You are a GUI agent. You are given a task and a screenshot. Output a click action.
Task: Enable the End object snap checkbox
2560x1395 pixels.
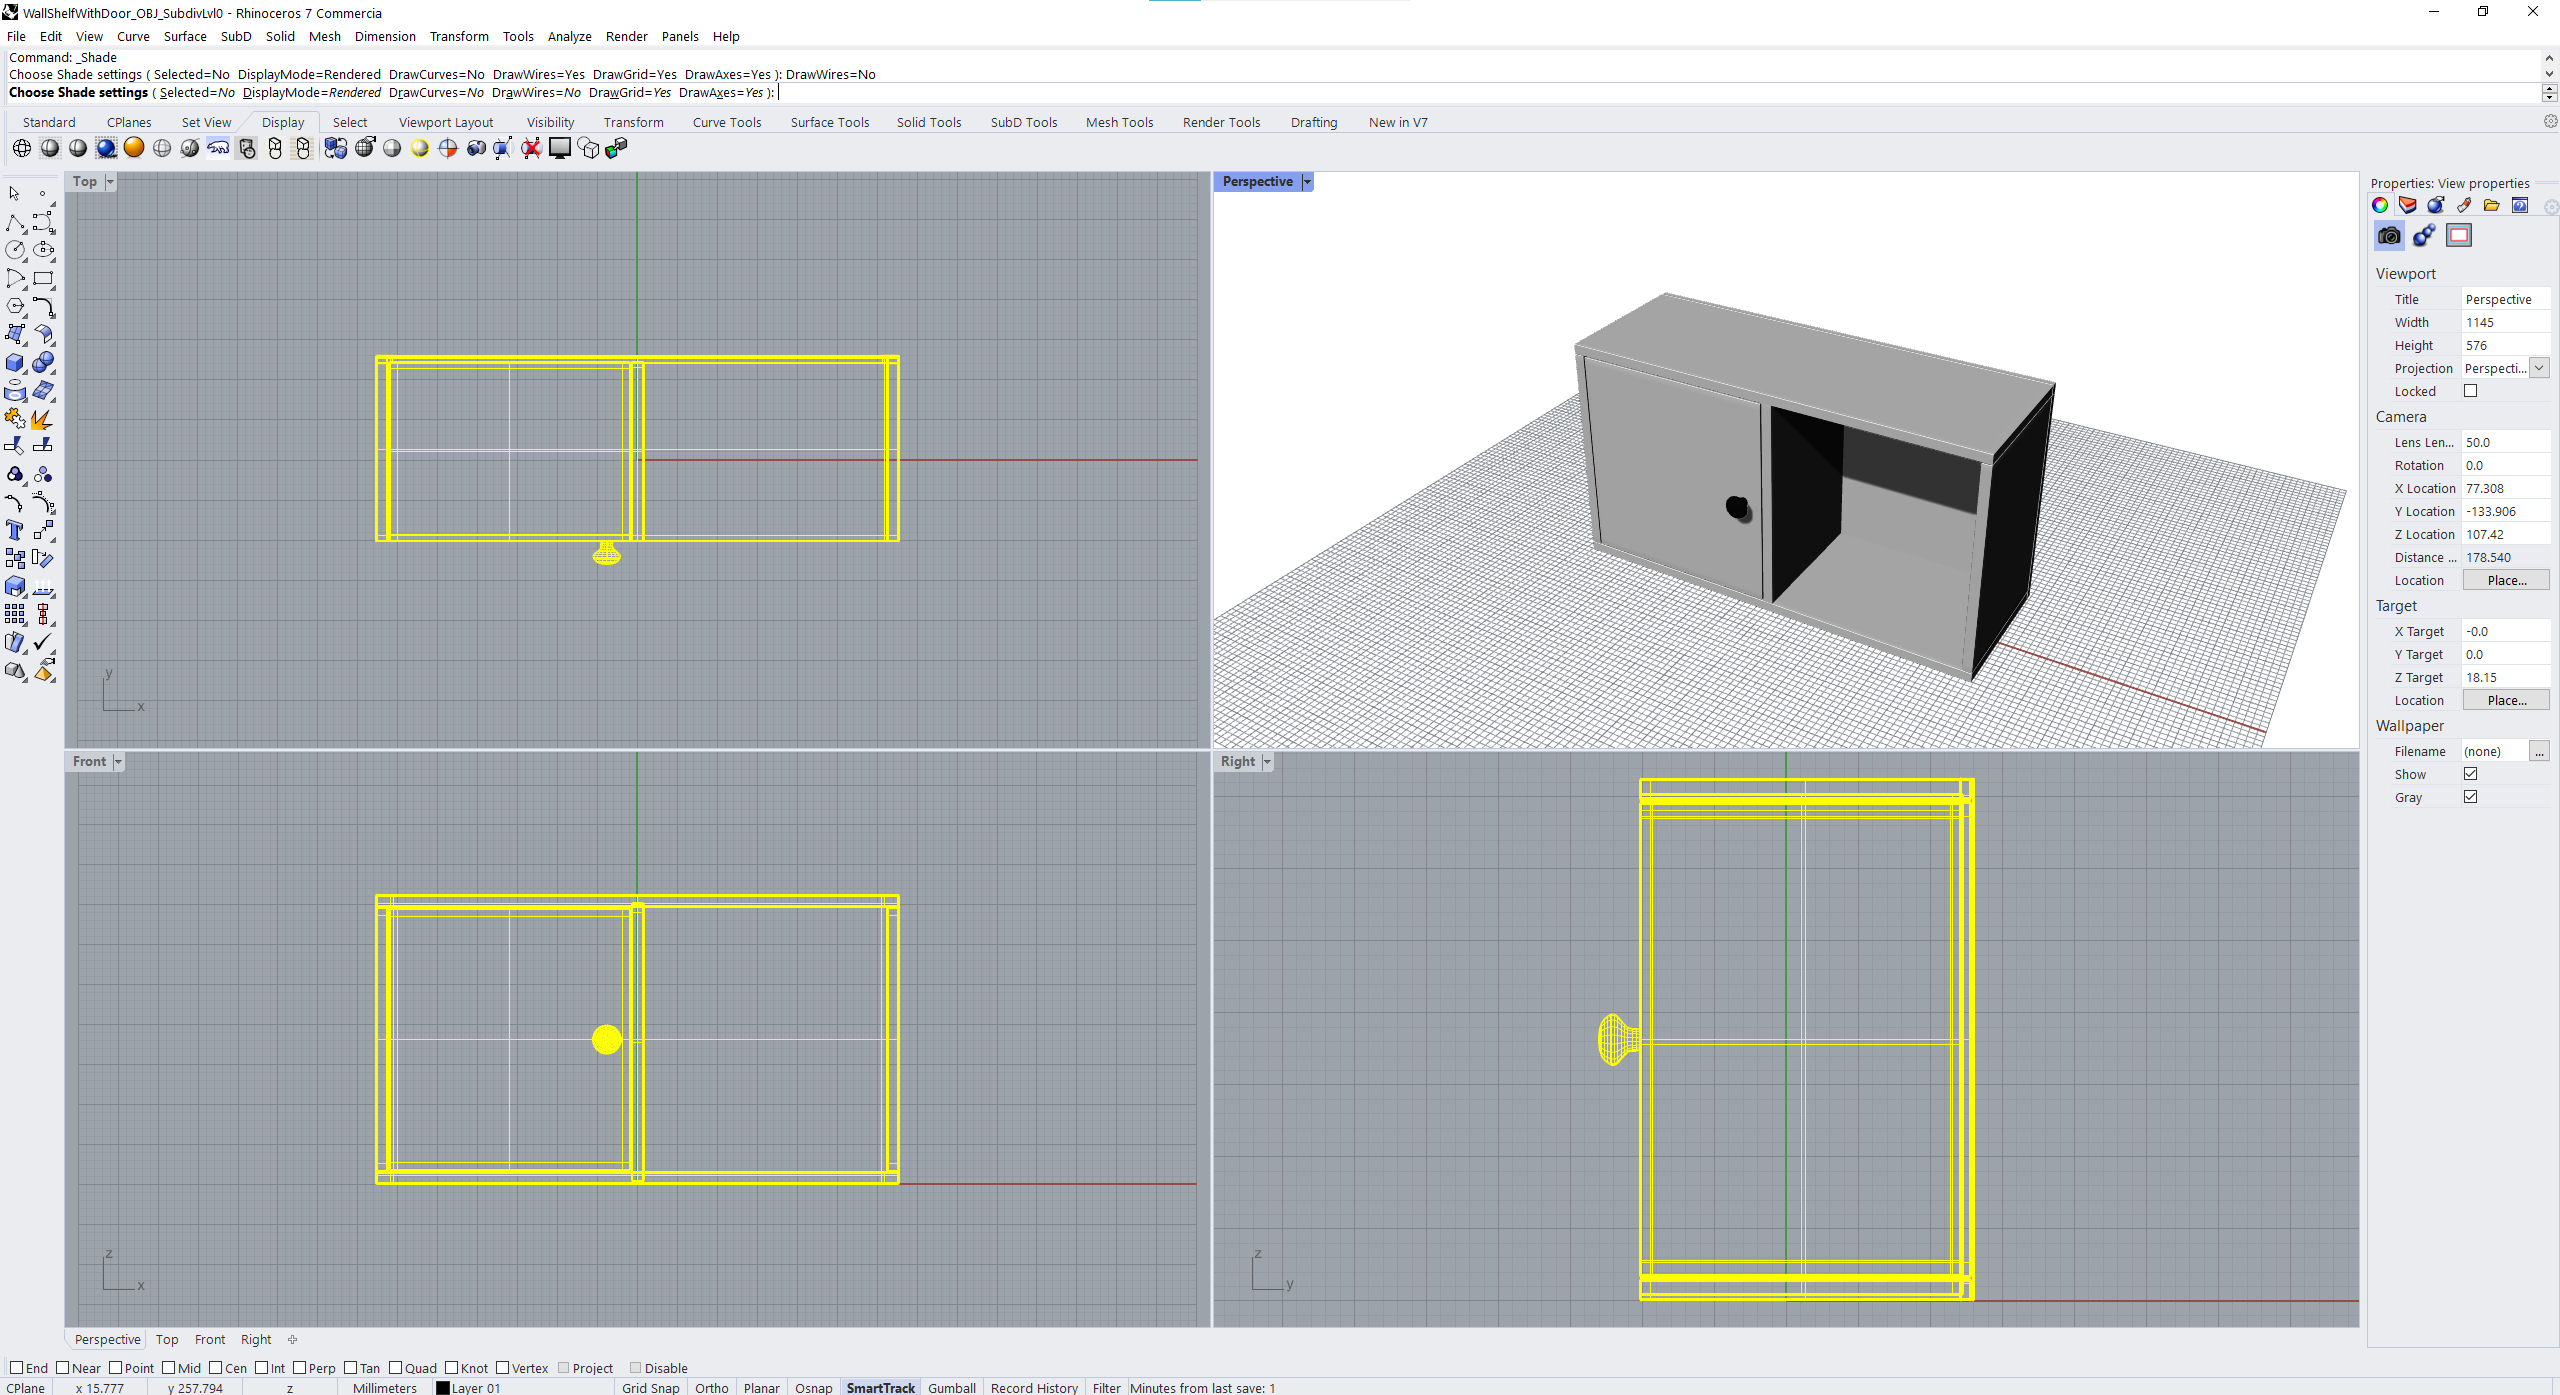16,1368
